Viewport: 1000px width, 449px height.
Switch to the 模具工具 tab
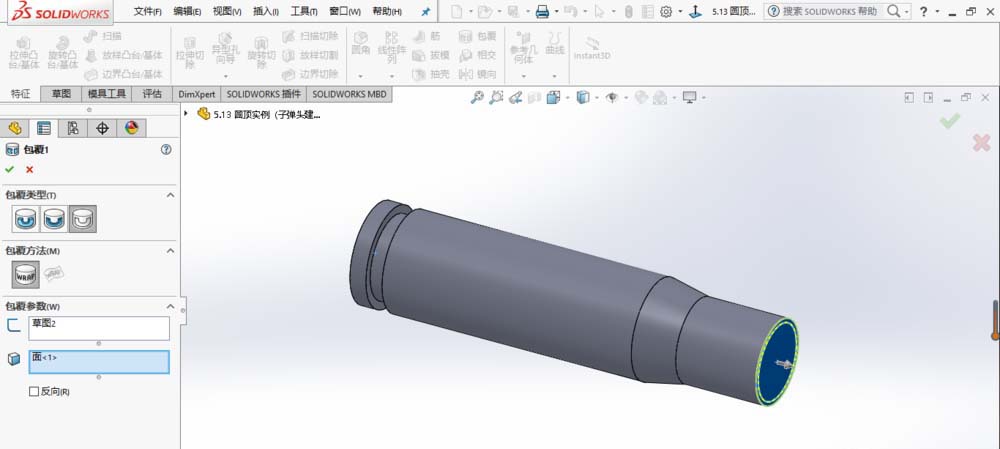107,94
